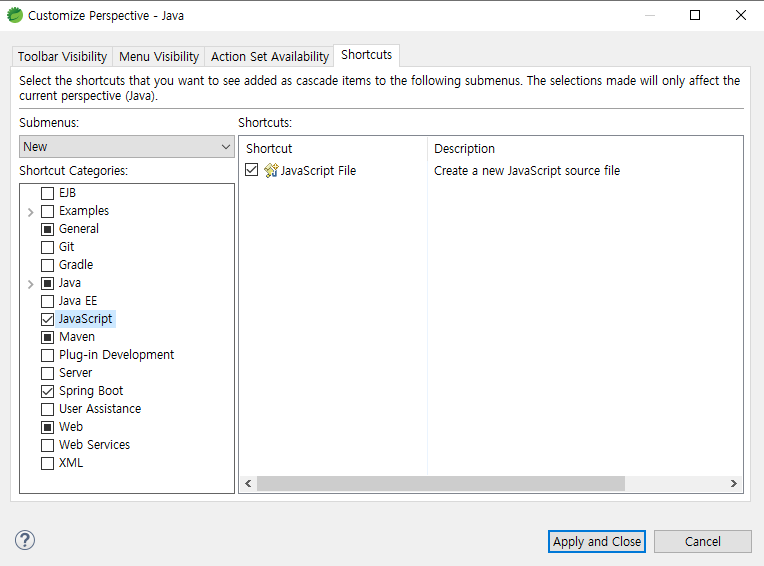Toggle the Java category checkbox
The width and height of the screenshot is (764, 566).
(47, 283)
